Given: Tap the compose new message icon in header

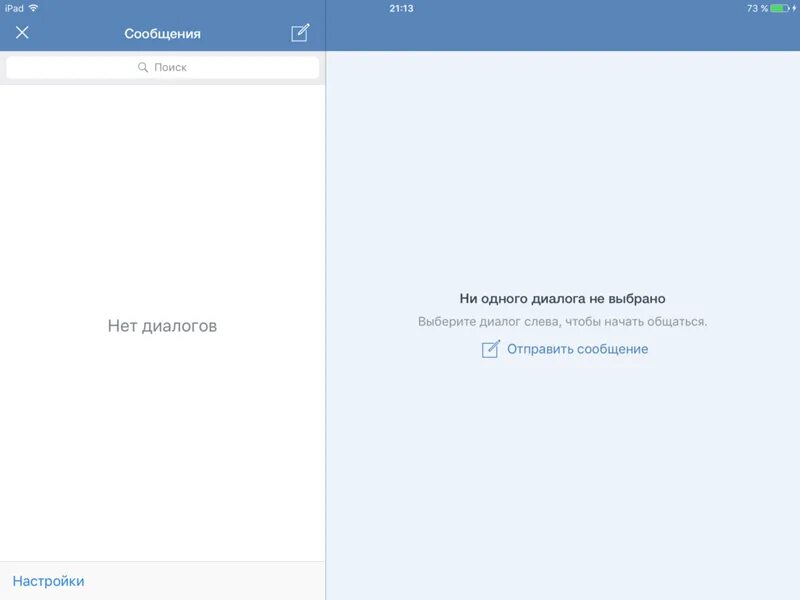Looking at the screenshot, I should 300,33.
